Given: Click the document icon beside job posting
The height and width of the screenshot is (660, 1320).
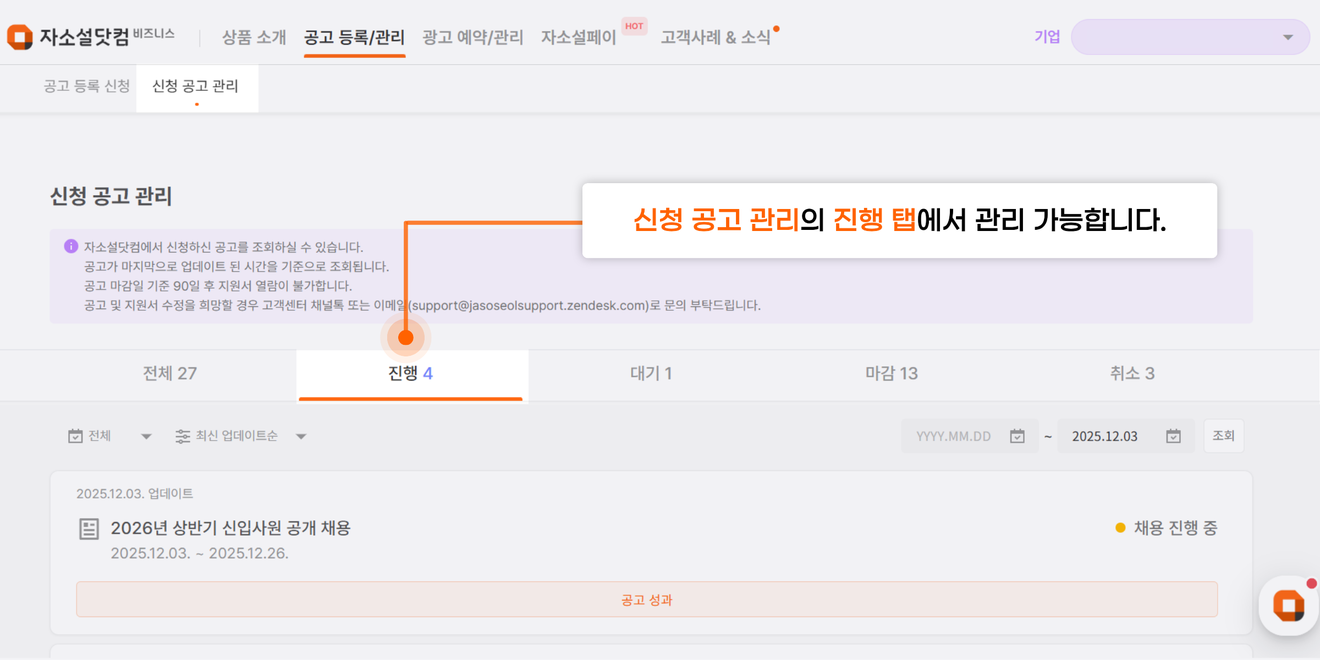Looking at the screenshot, I should point(89,529).
